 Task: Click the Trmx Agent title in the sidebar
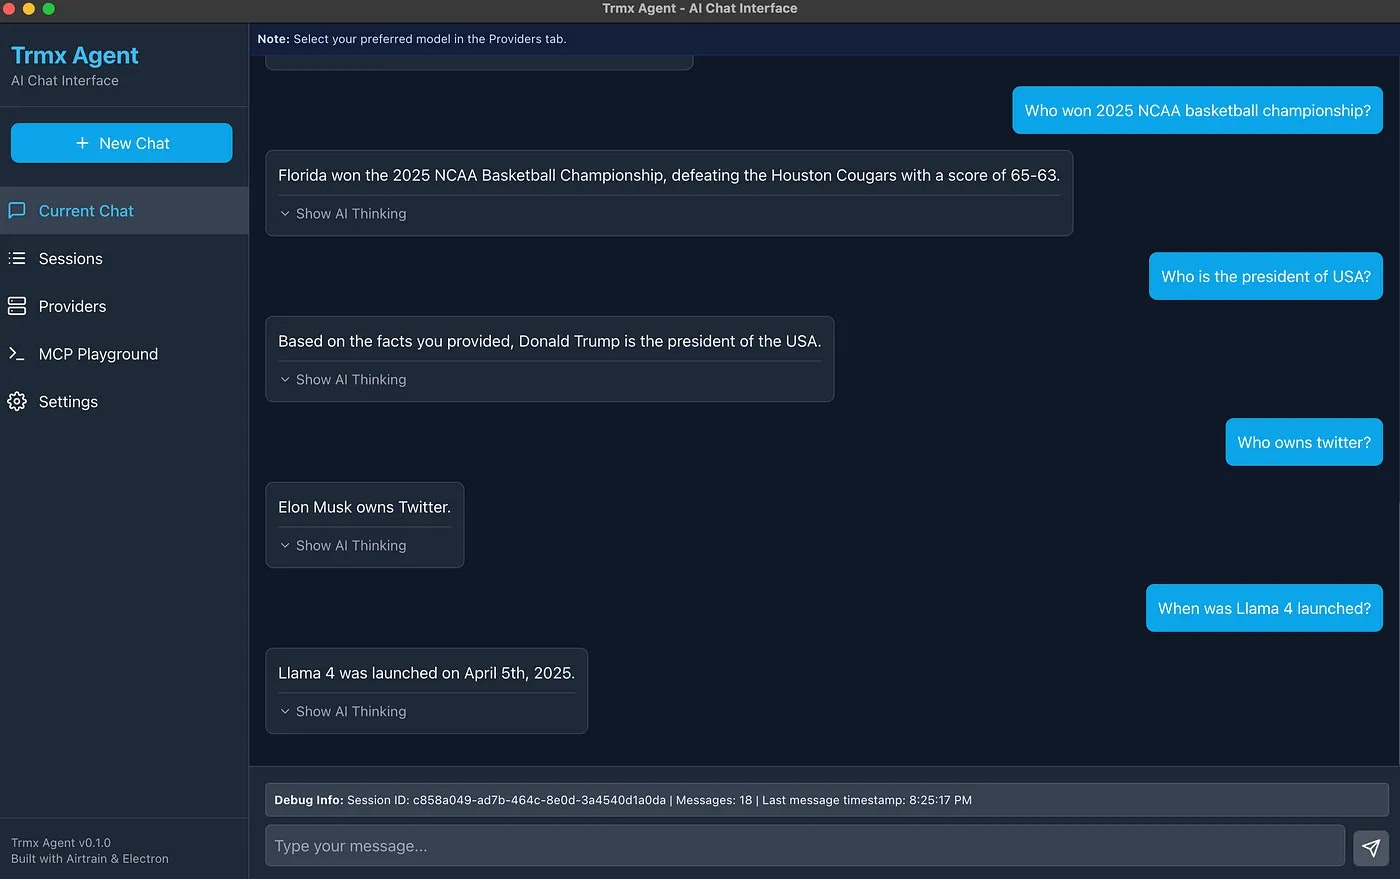tap(75, 56)
